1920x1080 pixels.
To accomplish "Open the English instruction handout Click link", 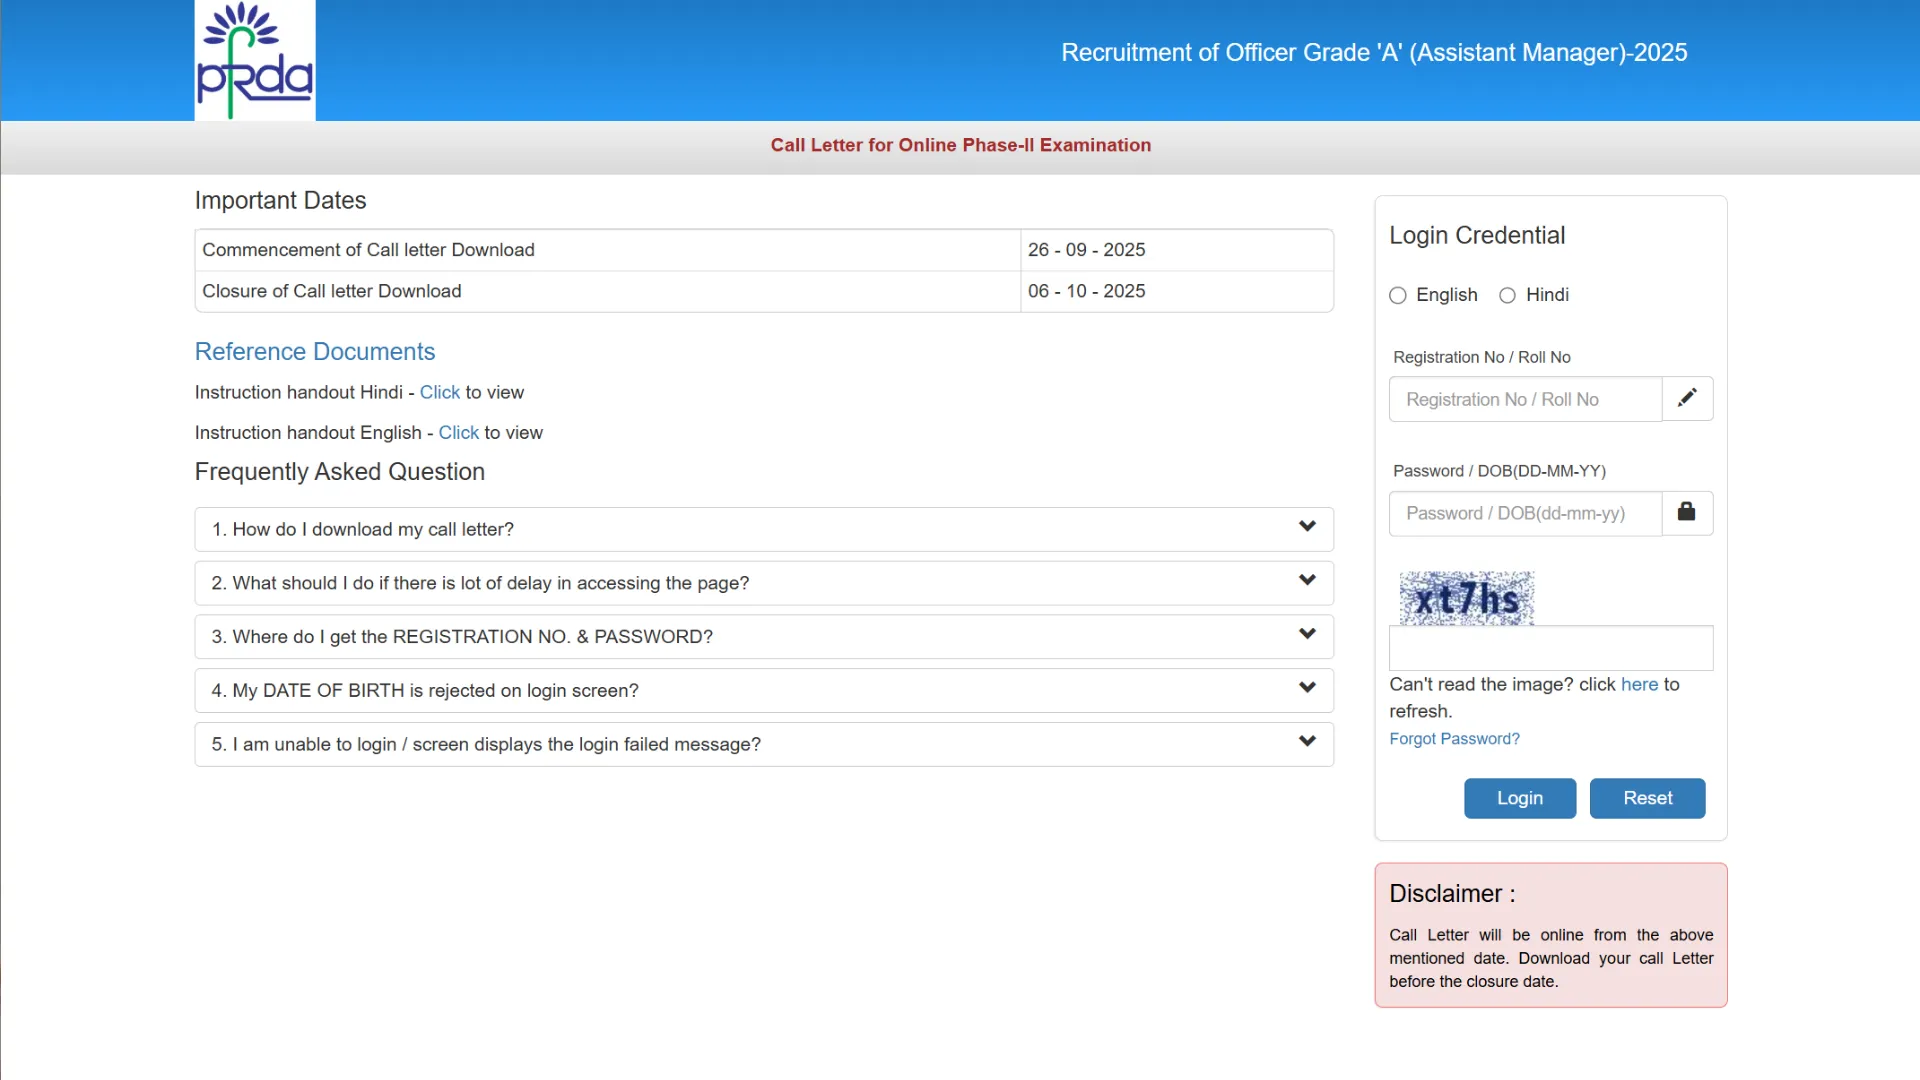I will pyautogui.click(x=458, y=432).
